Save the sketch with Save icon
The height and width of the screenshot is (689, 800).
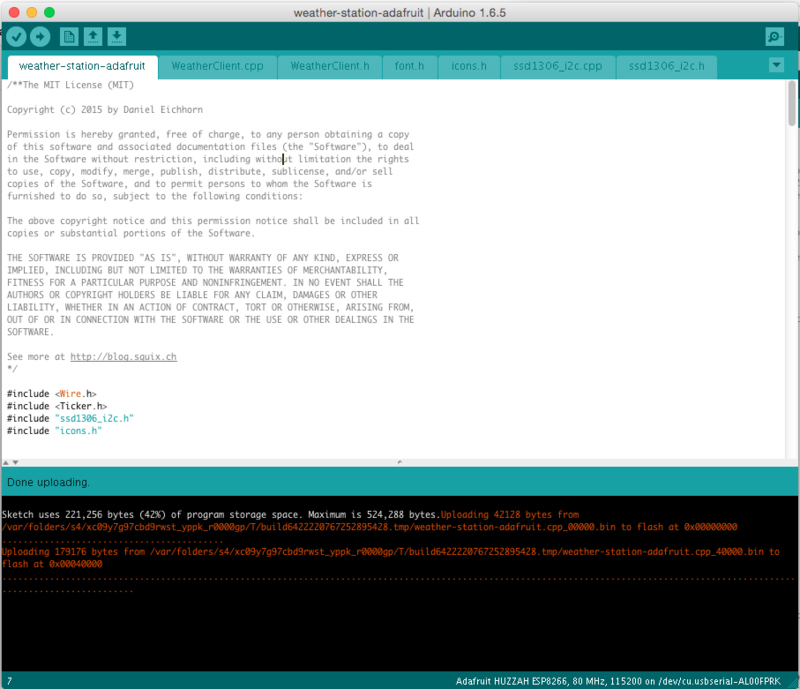(117, 37)
